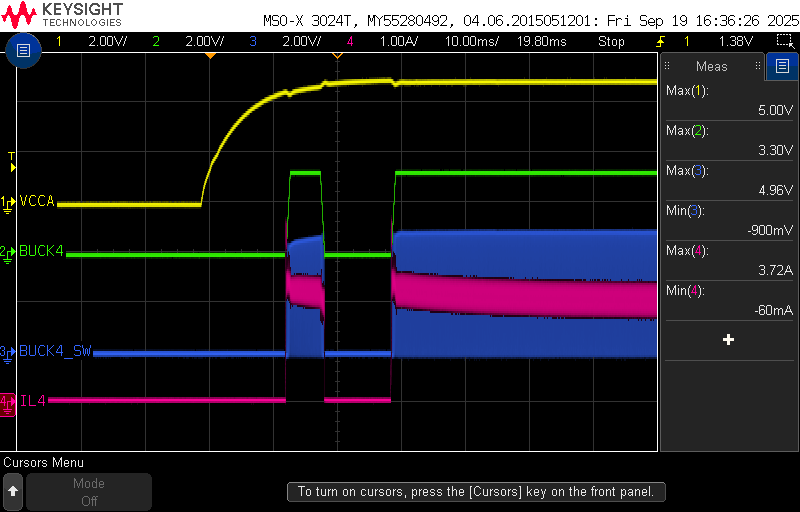This screenshot has height=512, width=800.
Task: Click the BUCK4_SW channel label
Action: 55,351
